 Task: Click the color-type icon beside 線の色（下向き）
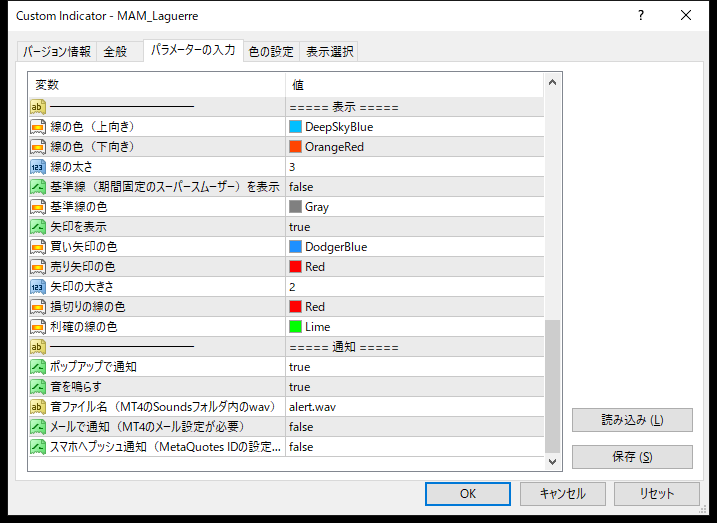38,147
